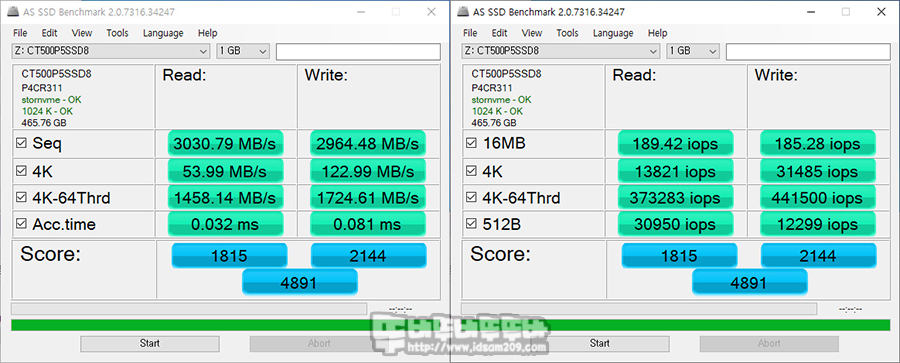Toggle the 4K-64Thrd checkbox in left window

(x=21, y=198)
